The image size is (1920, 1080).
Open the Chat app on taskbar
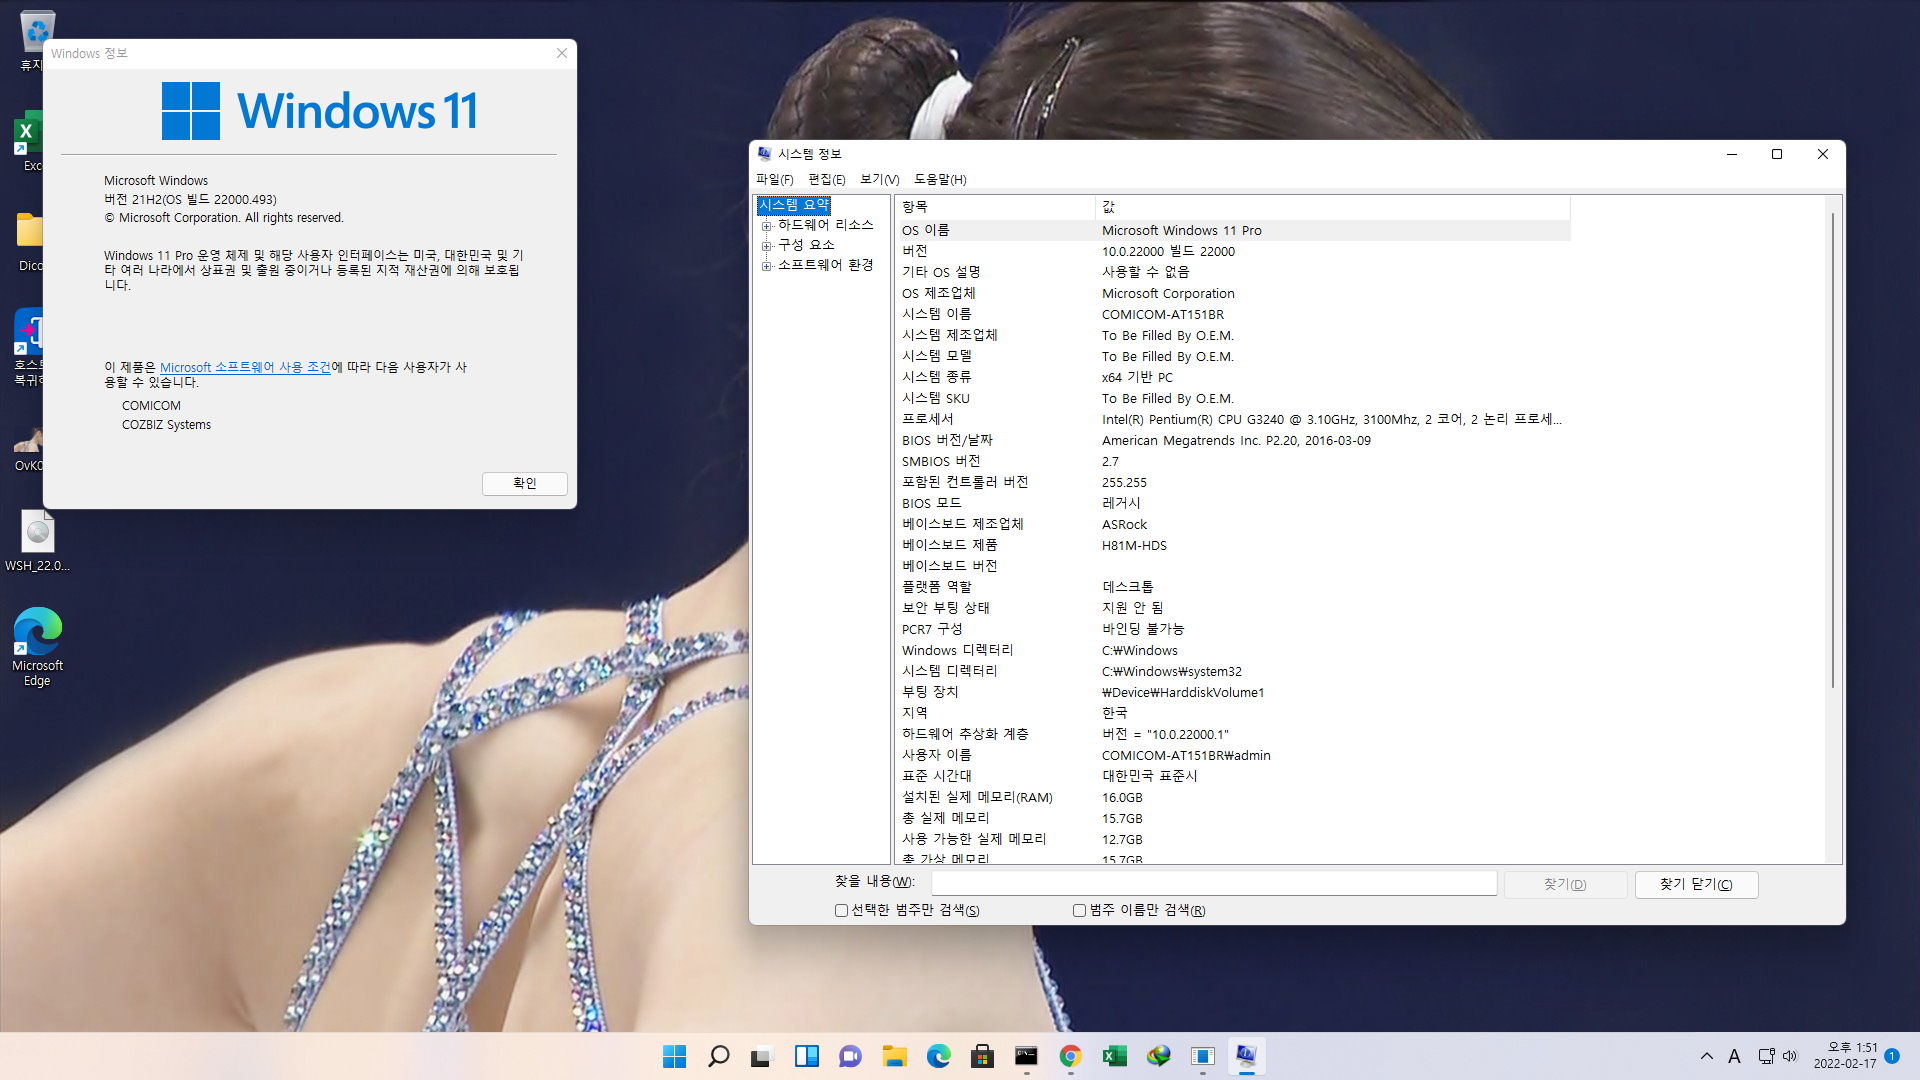click(850, 1056)
